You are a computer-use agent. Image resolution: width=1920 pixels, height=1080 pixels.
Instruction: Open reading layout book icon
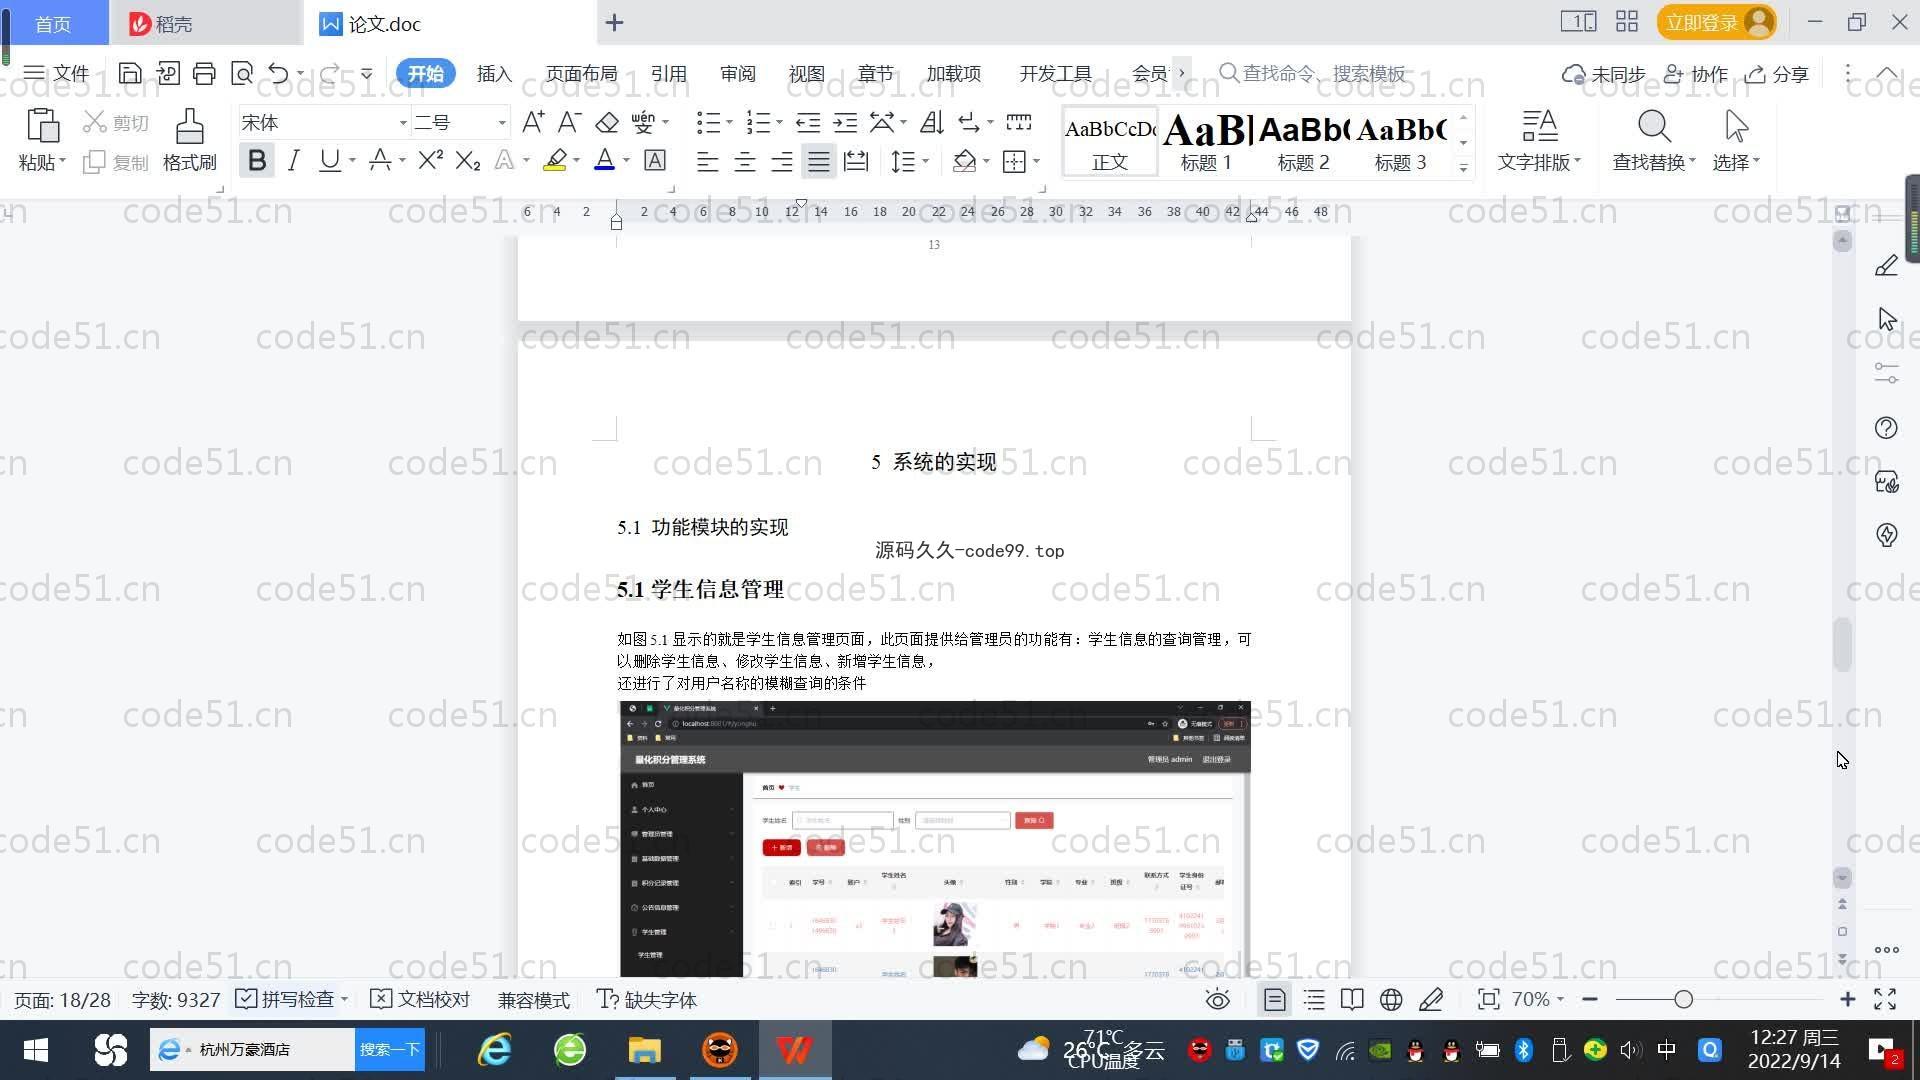click(1352, 999)
